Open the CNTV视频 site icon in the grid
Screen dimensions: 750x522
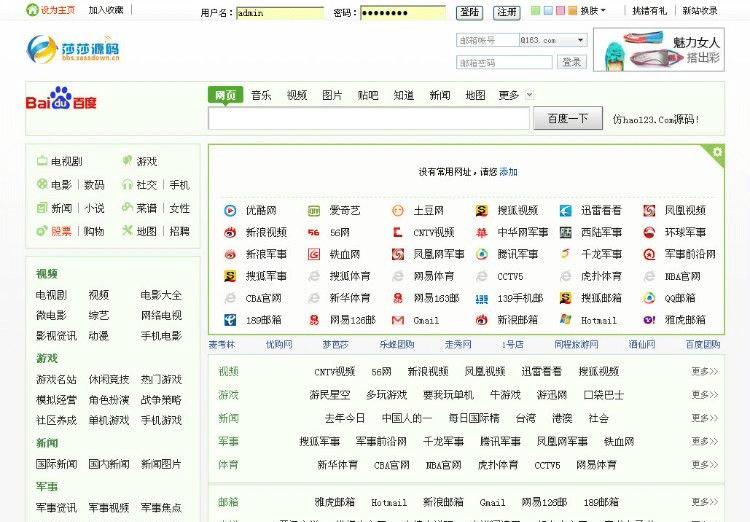click(398, 233)
